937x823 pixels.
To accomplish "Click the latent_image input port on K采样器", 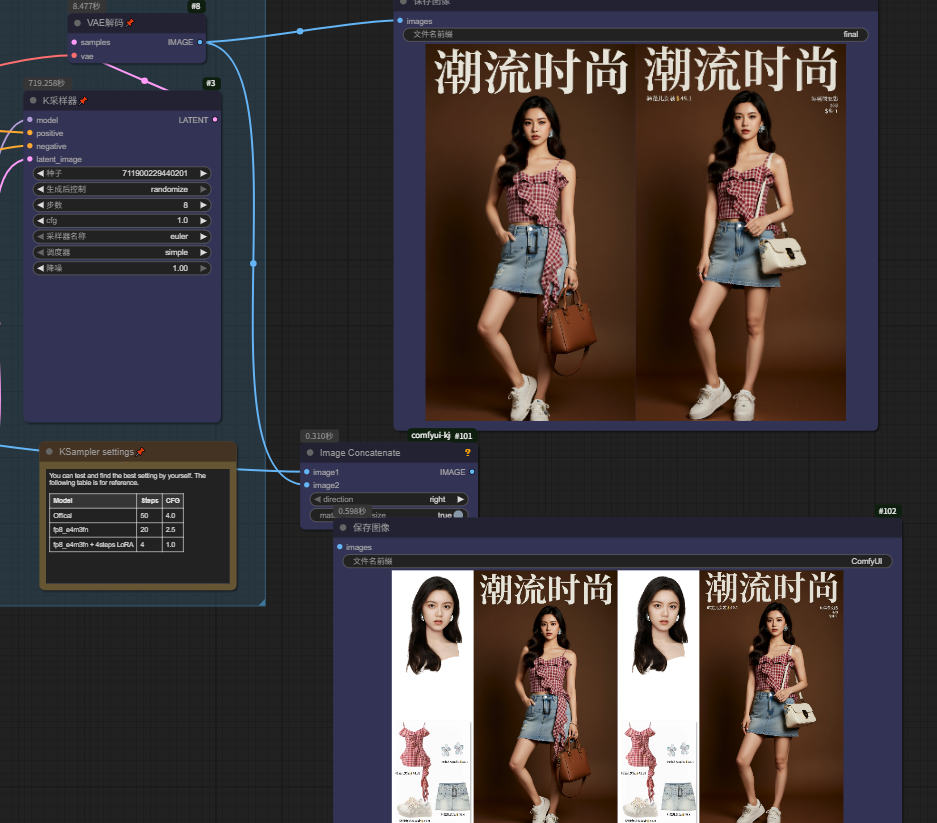I will (30, 160).
